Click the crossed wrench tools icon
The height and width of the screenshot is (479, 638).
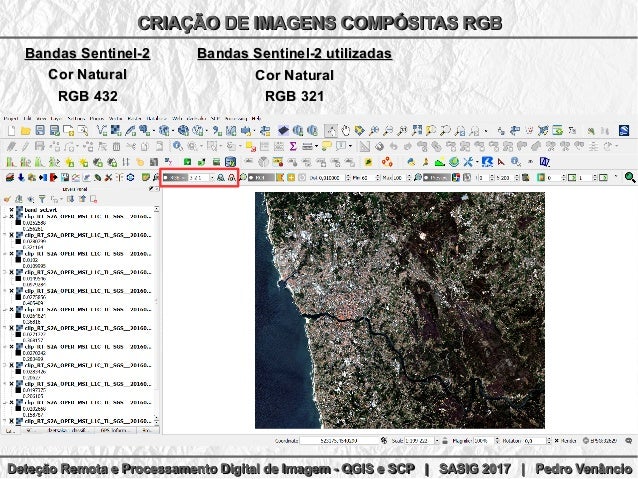[x=468, y=162]
